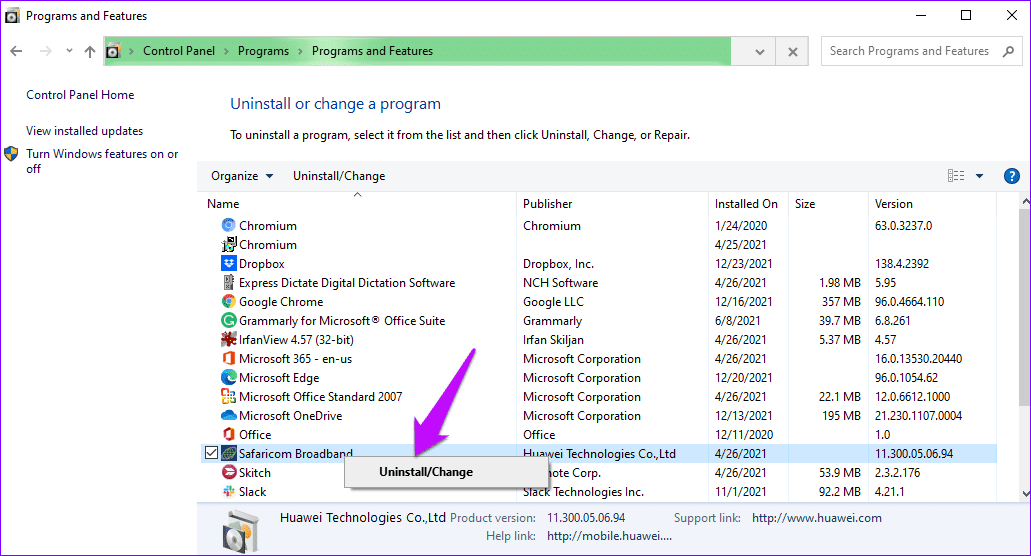Uncheck the Safaricom Broadband checkbox
The width and height of the screenshot is (1031, 556).
pyautogui.click(x=211, y=453)
